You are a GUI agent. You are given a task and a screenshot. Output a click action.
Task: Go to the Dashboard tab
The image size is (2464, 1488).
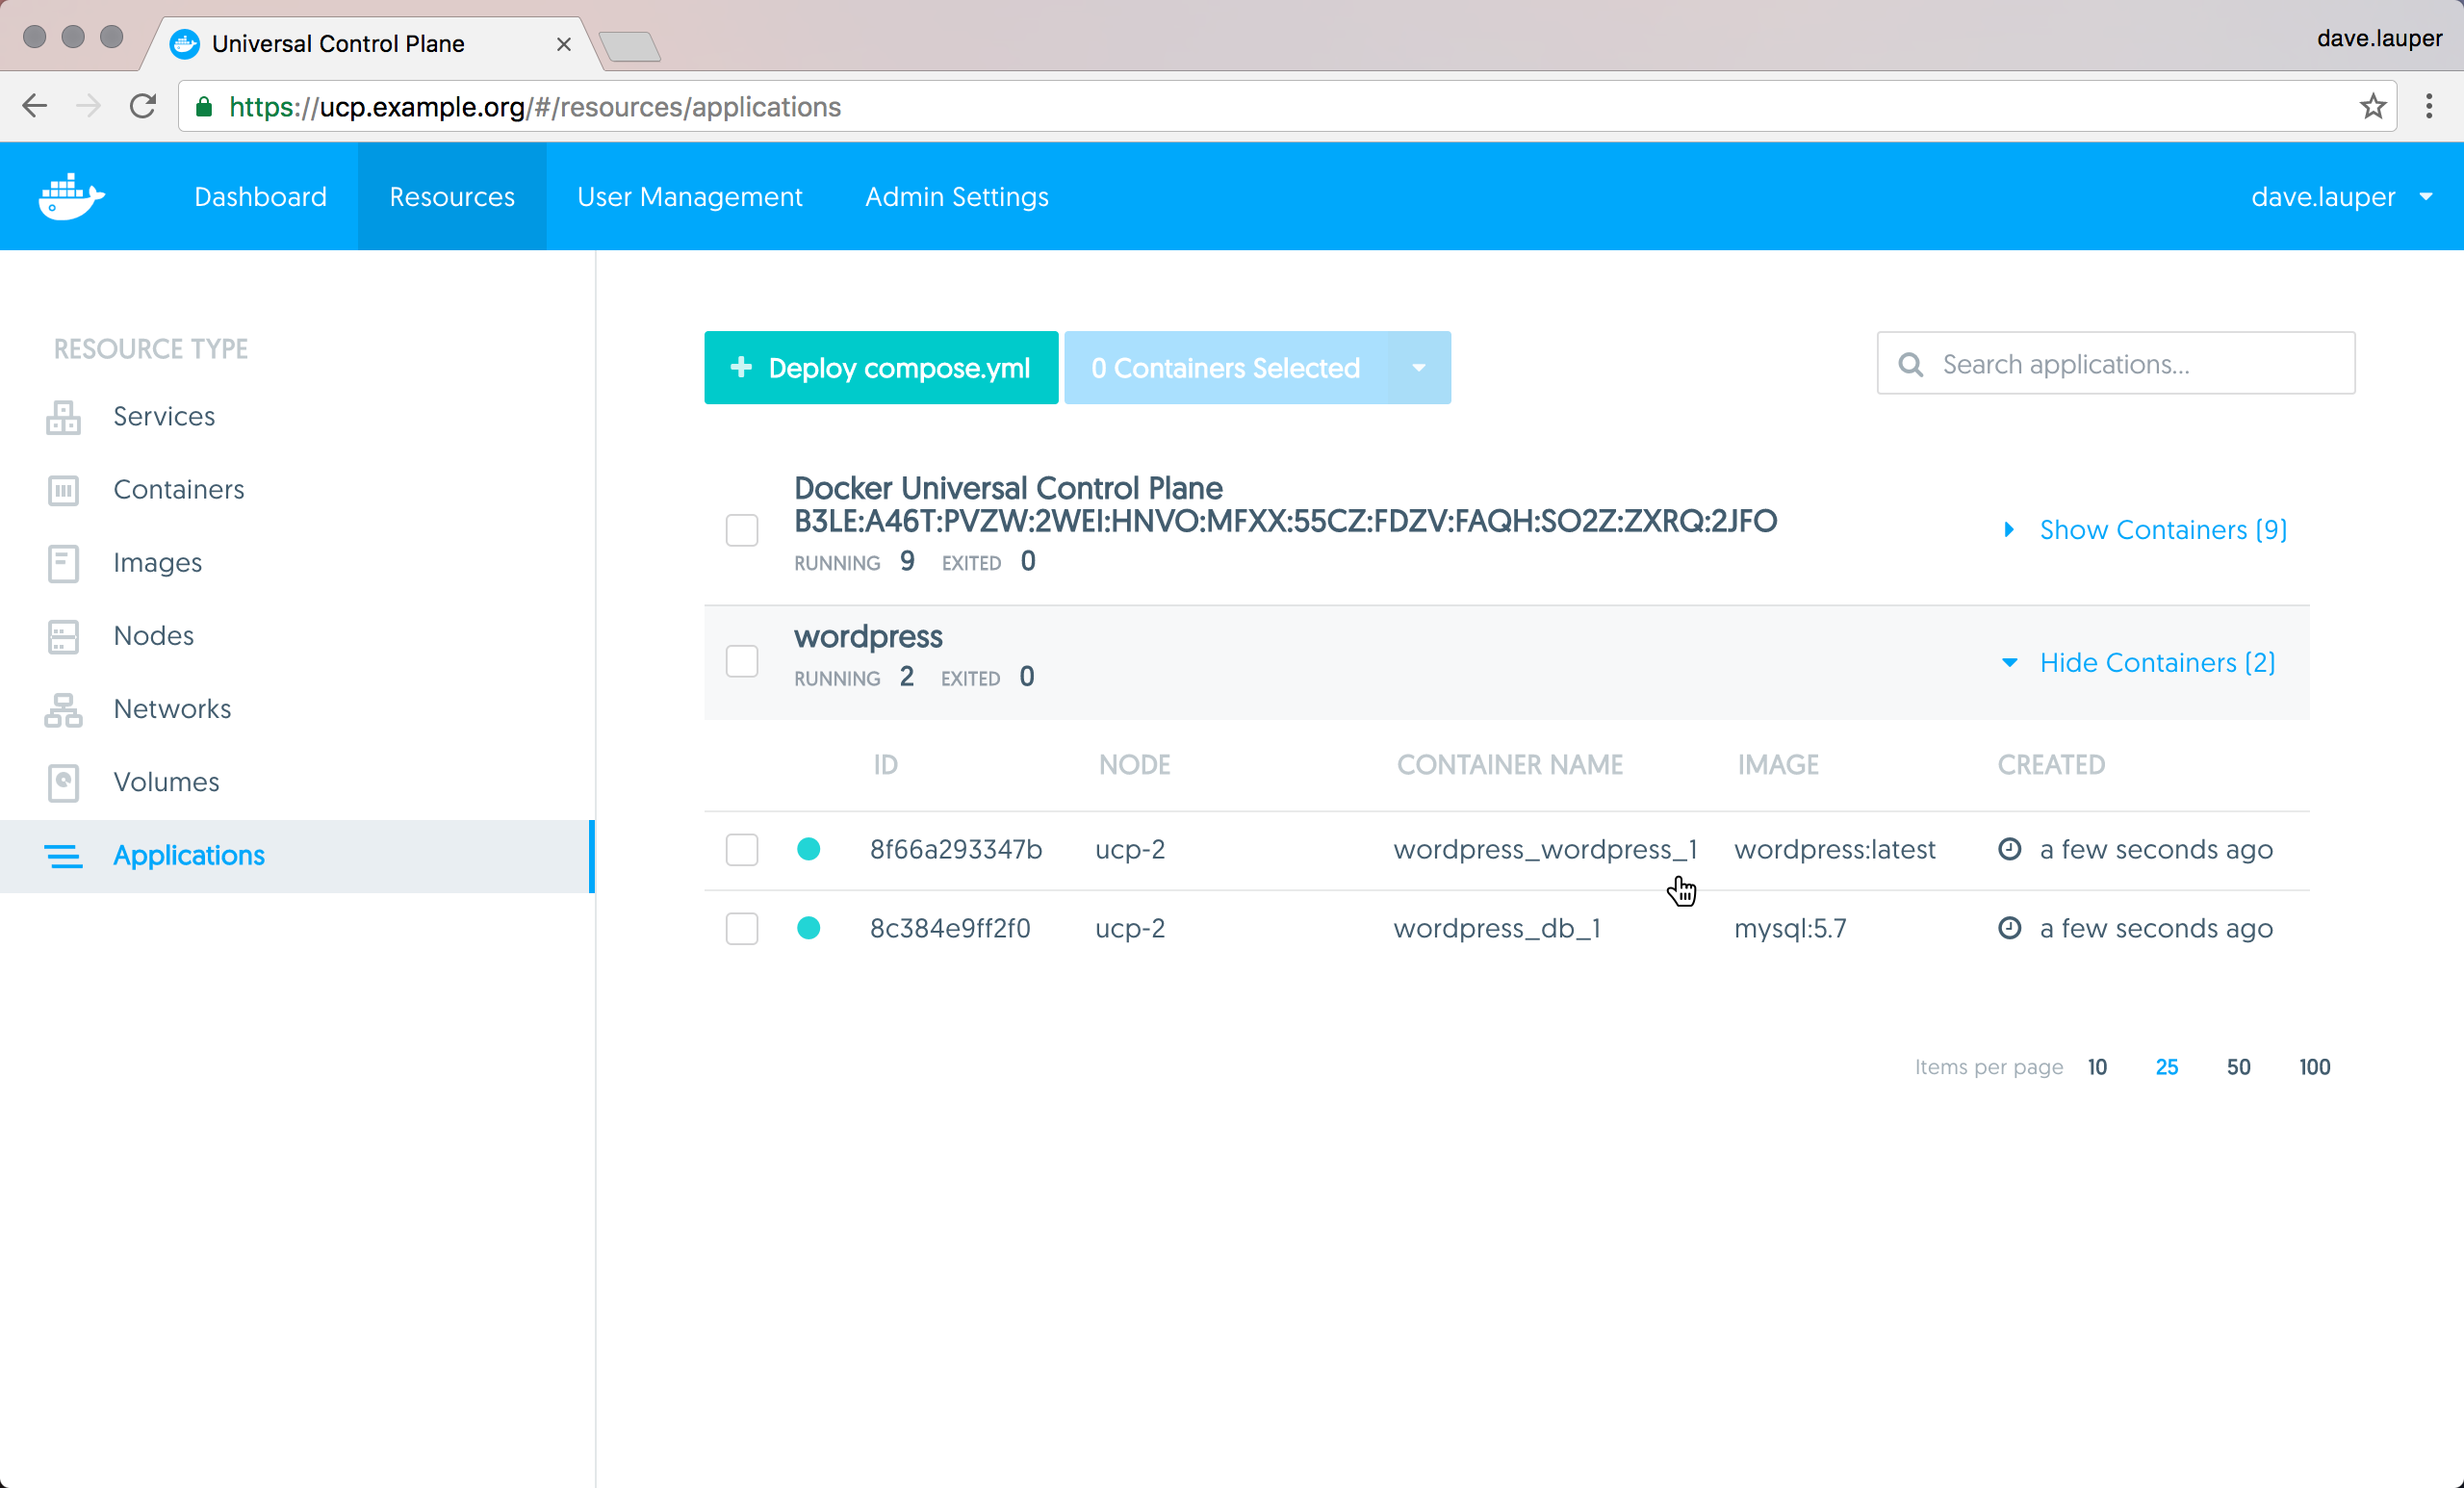[260, 197]
